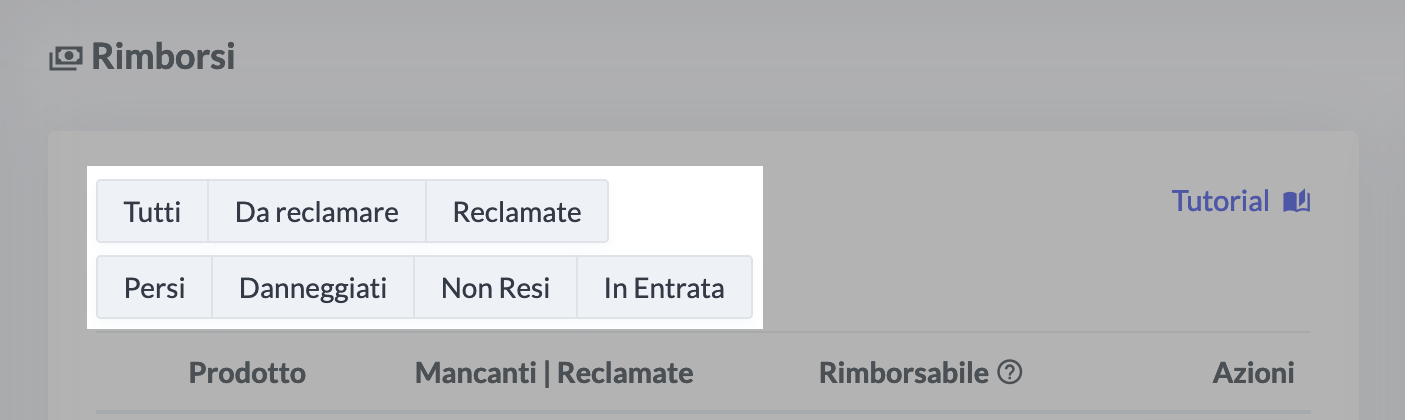Filter by Danneggiati type

click(313, 289)
